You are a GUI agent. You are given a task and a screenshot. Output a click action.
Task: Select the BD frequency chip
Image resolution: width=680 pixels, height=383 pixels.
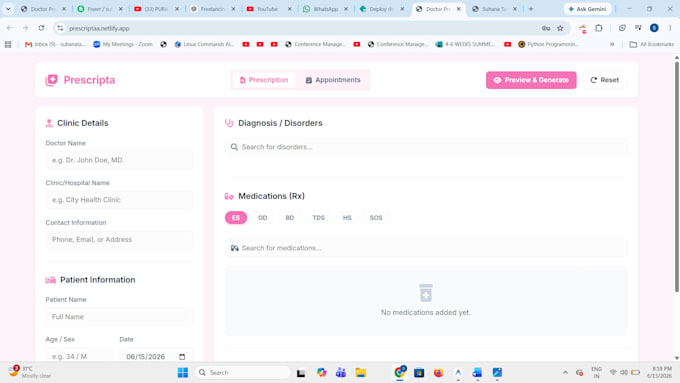[290, 218]
